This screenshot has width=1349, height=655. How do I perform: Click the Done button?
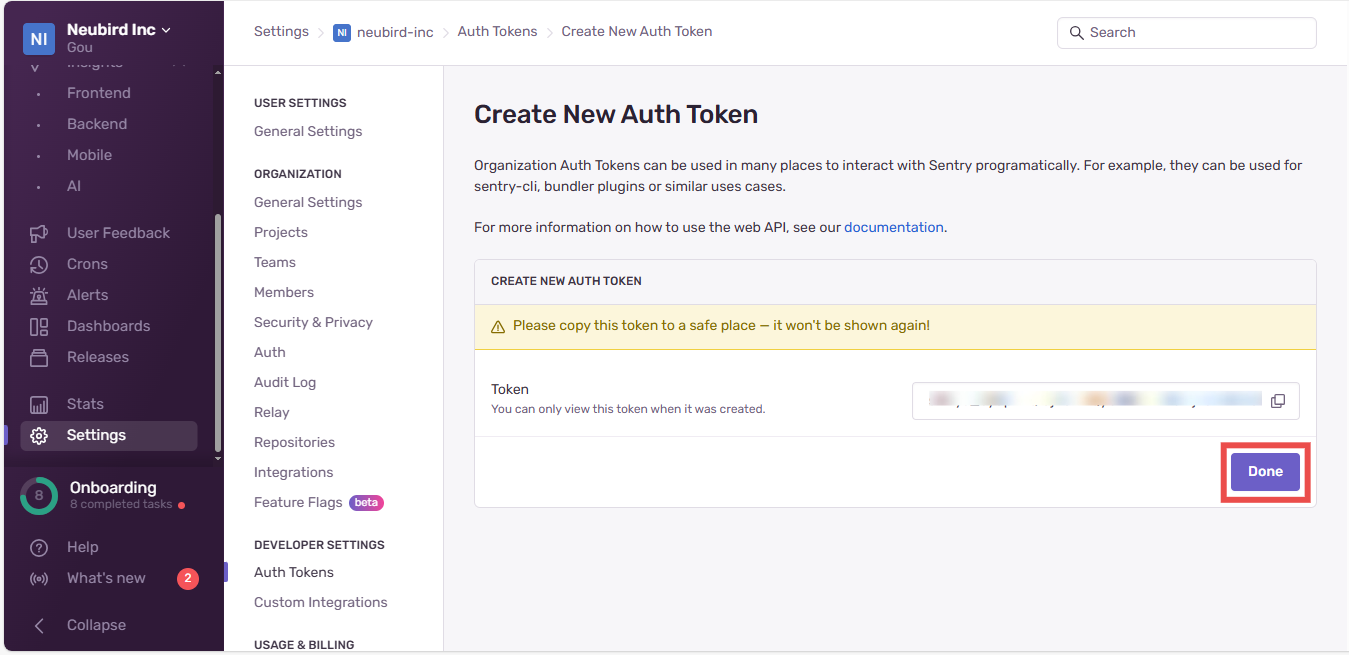click(1265, 471)
